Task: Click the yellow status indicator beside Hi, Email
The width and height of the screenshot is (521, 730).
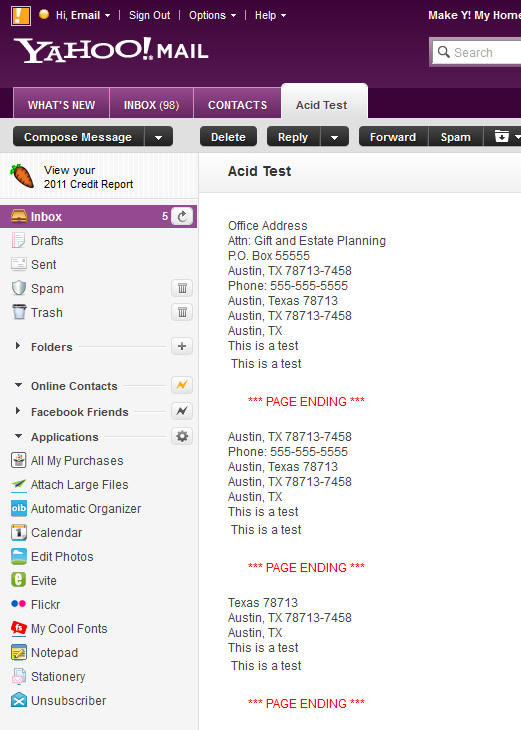Action: pos(44,14)
